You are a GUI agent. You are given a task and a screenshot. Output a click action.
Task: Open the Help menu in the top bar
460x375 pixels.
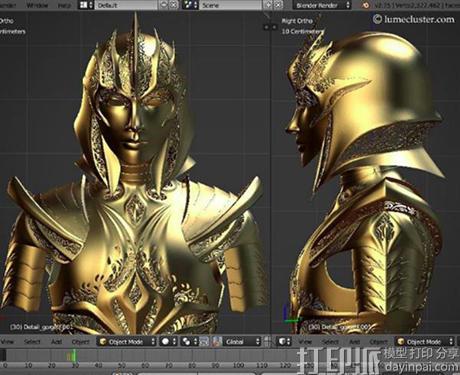(x=64, y=5)
